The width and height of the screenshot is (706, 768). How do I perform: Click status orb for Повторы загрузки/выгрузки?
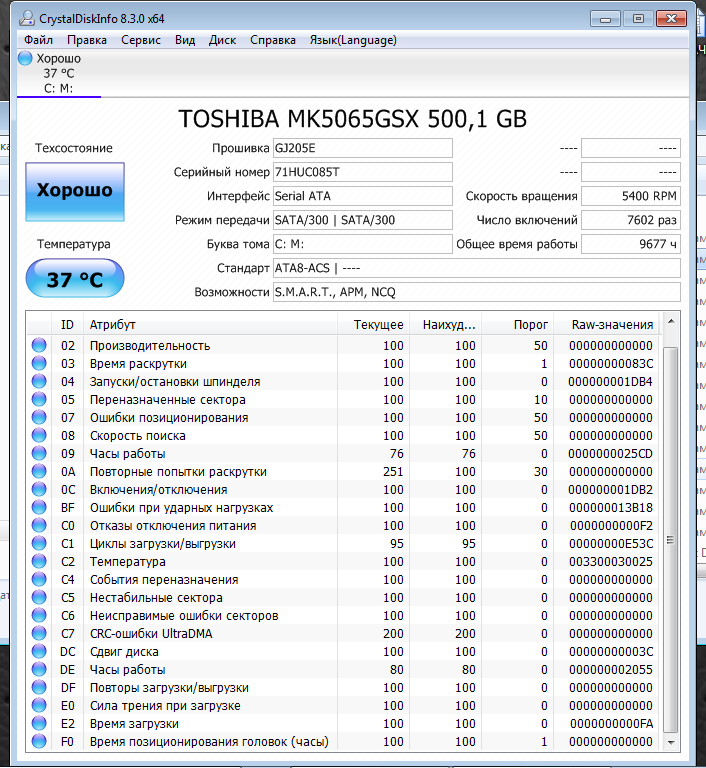(x=39, y=688)
